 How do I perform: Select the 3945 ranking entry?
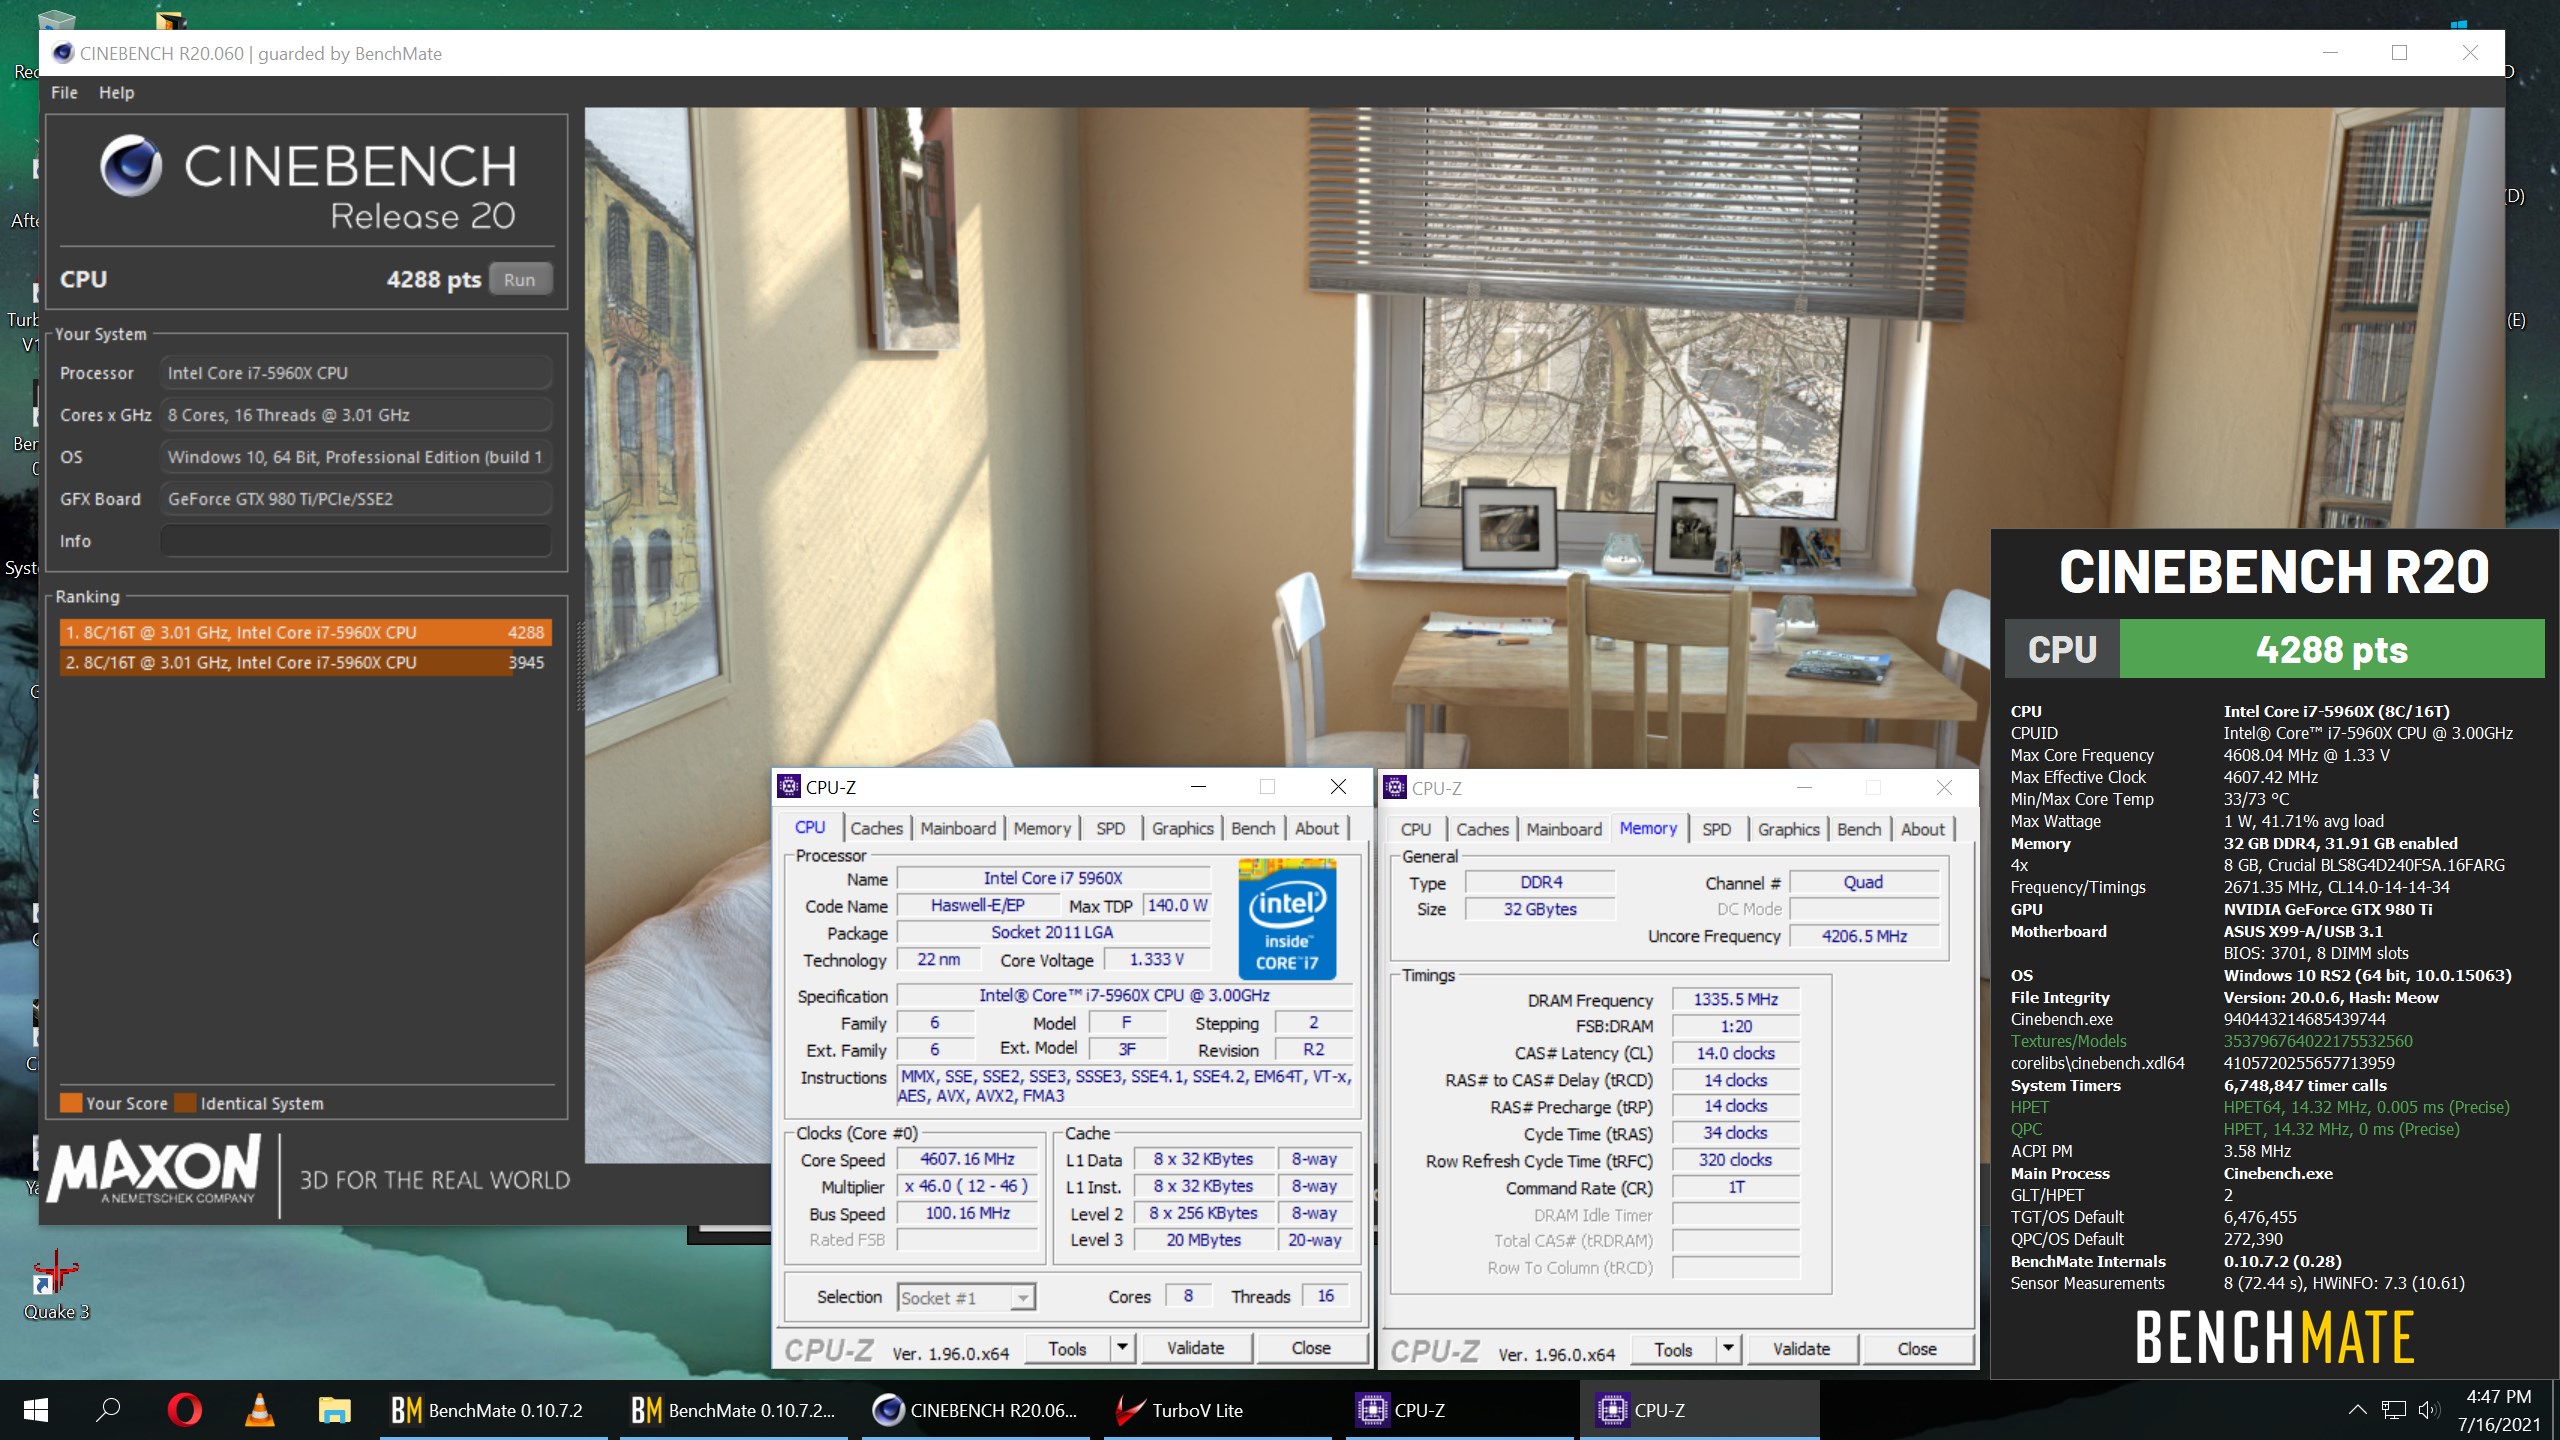click(305, 662)
